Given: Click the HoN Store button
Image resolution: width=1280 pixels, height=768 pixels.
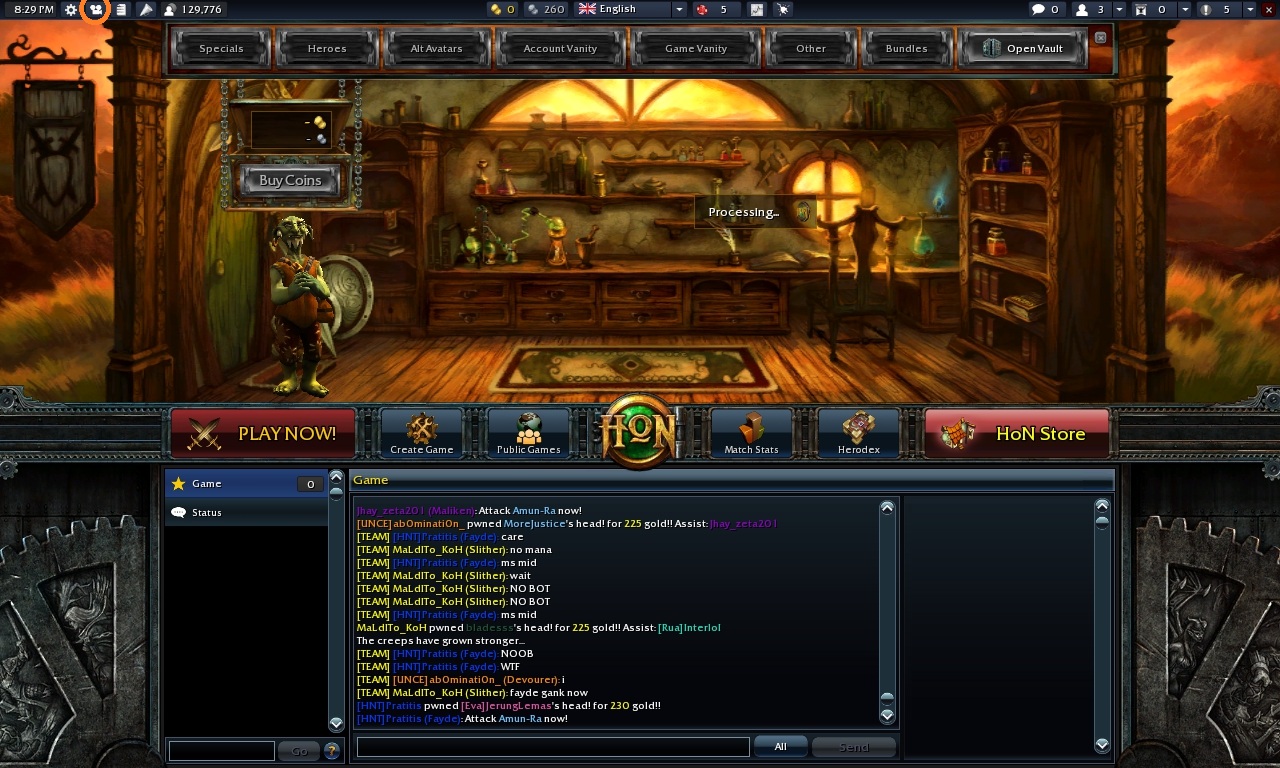Looking at the screenshot, I should tap(1017, 433).
